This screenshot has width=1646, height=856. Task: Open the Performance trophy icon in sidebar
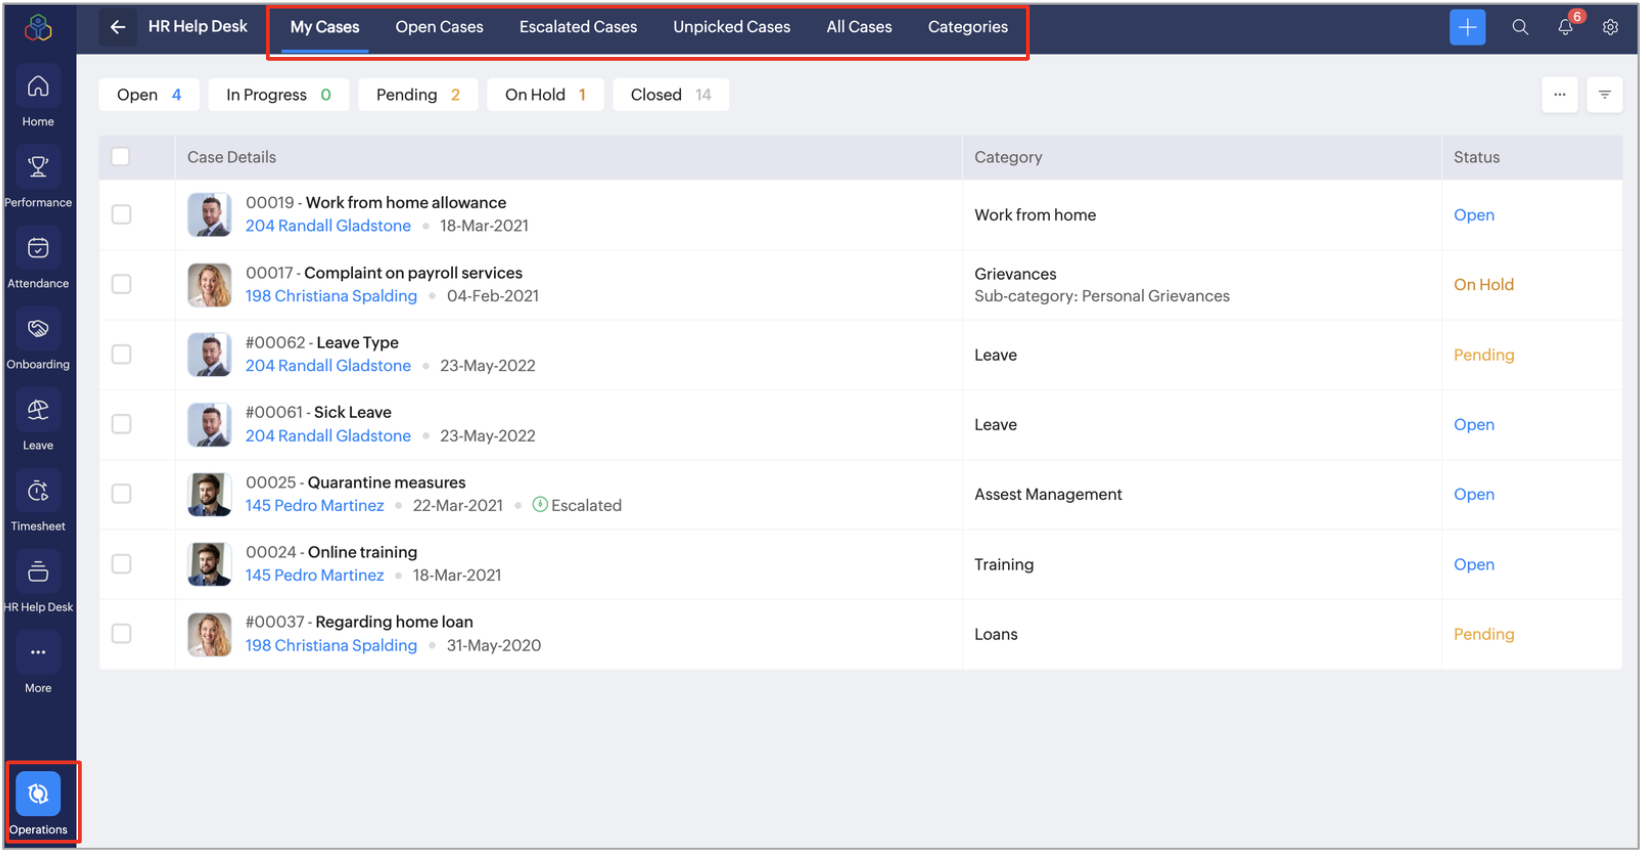click(x=38, y=167)
